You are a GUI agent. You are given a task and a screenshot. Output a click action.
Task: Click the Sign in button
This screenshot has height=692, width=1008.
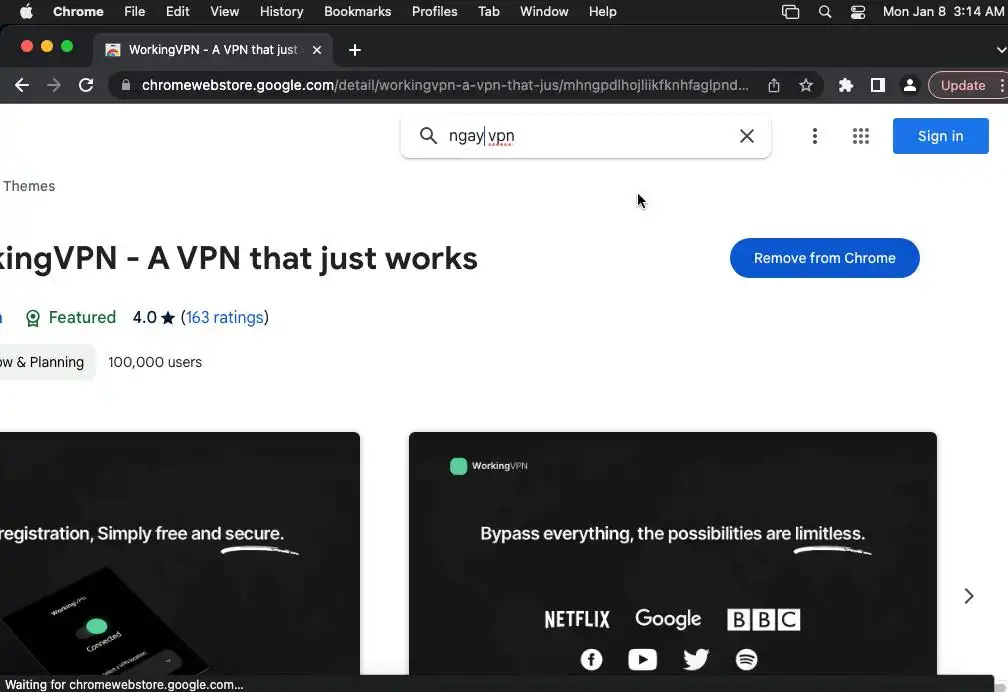(x=940, y=136)
